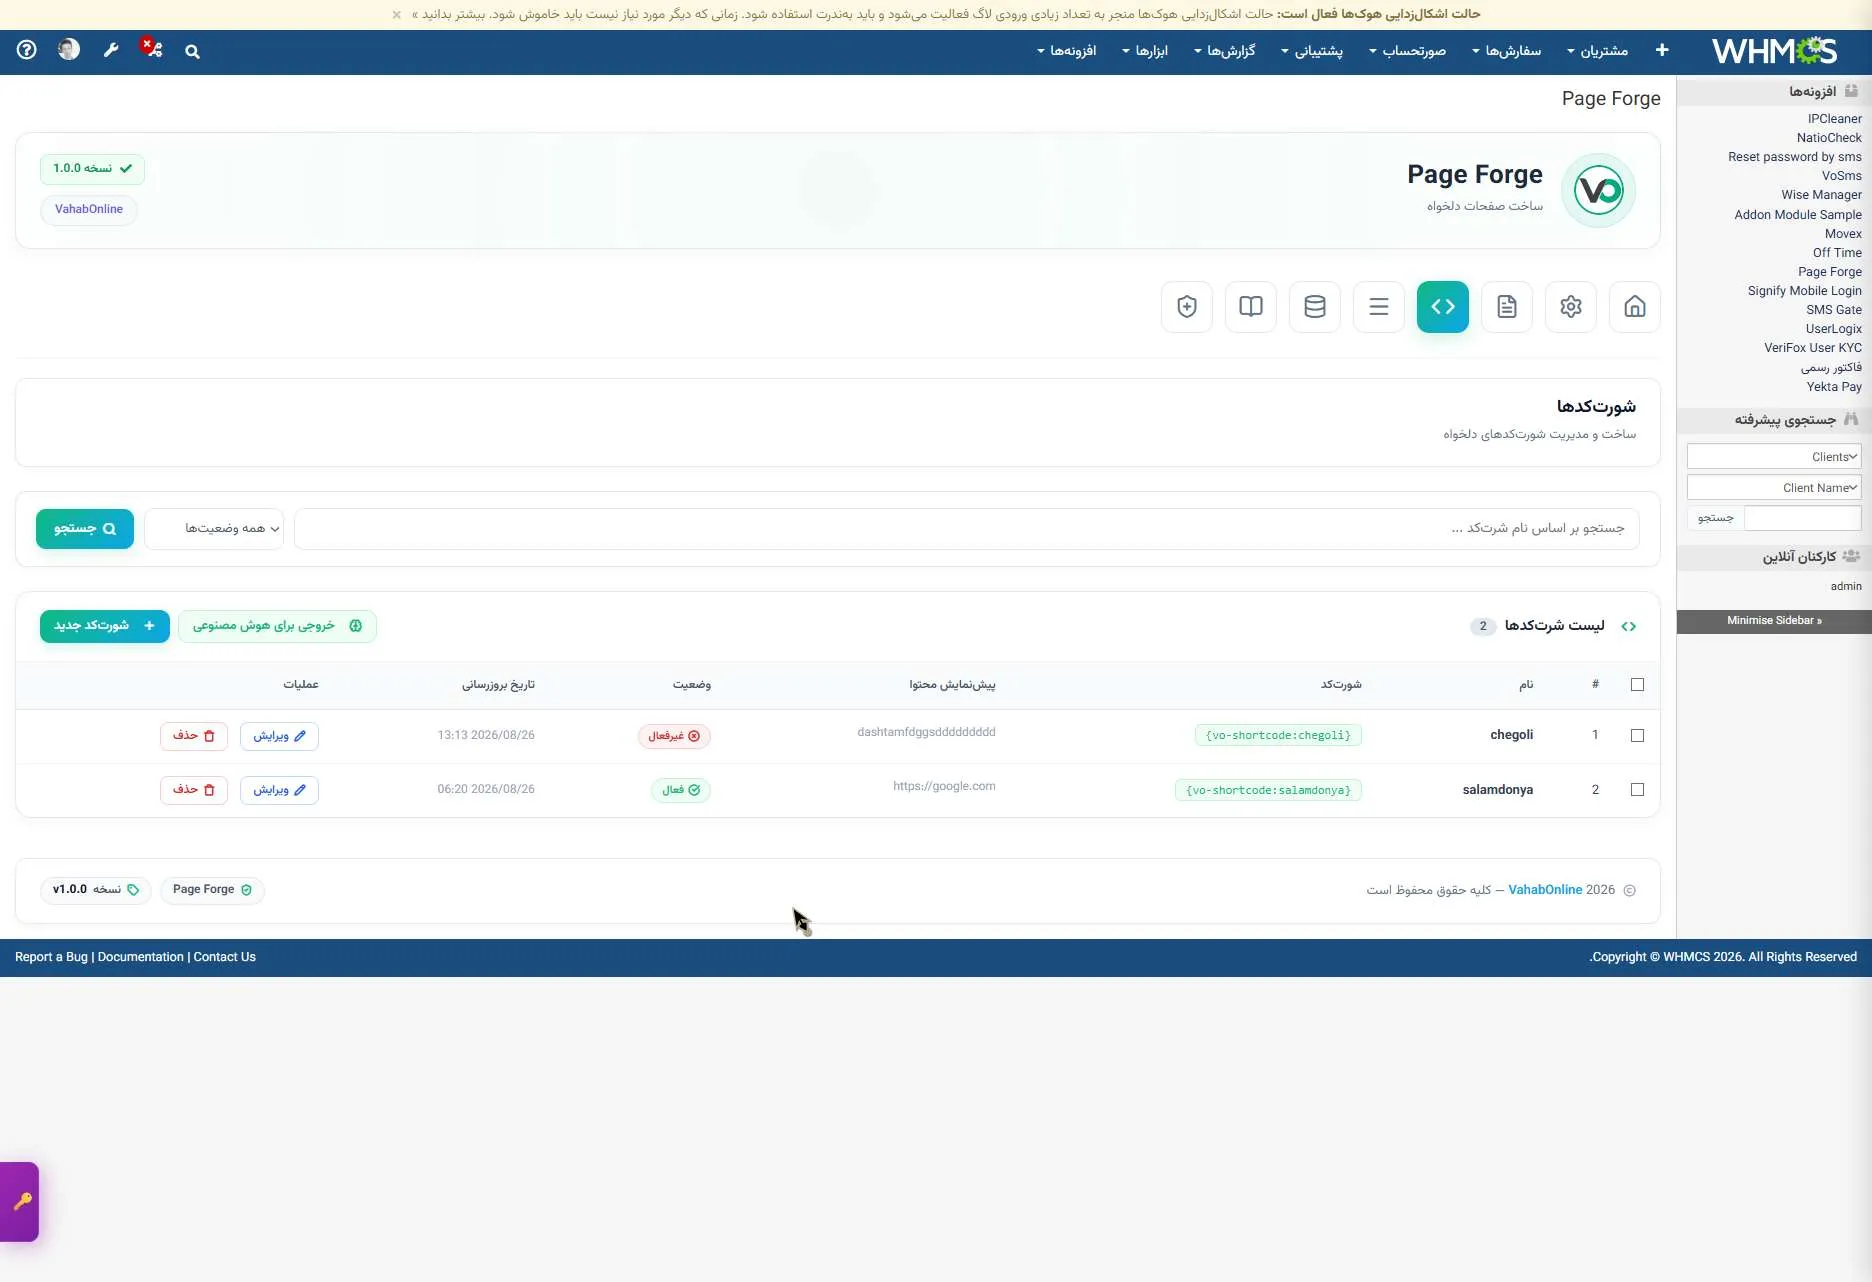Open the admin avatar profile icon

point(69,50)
